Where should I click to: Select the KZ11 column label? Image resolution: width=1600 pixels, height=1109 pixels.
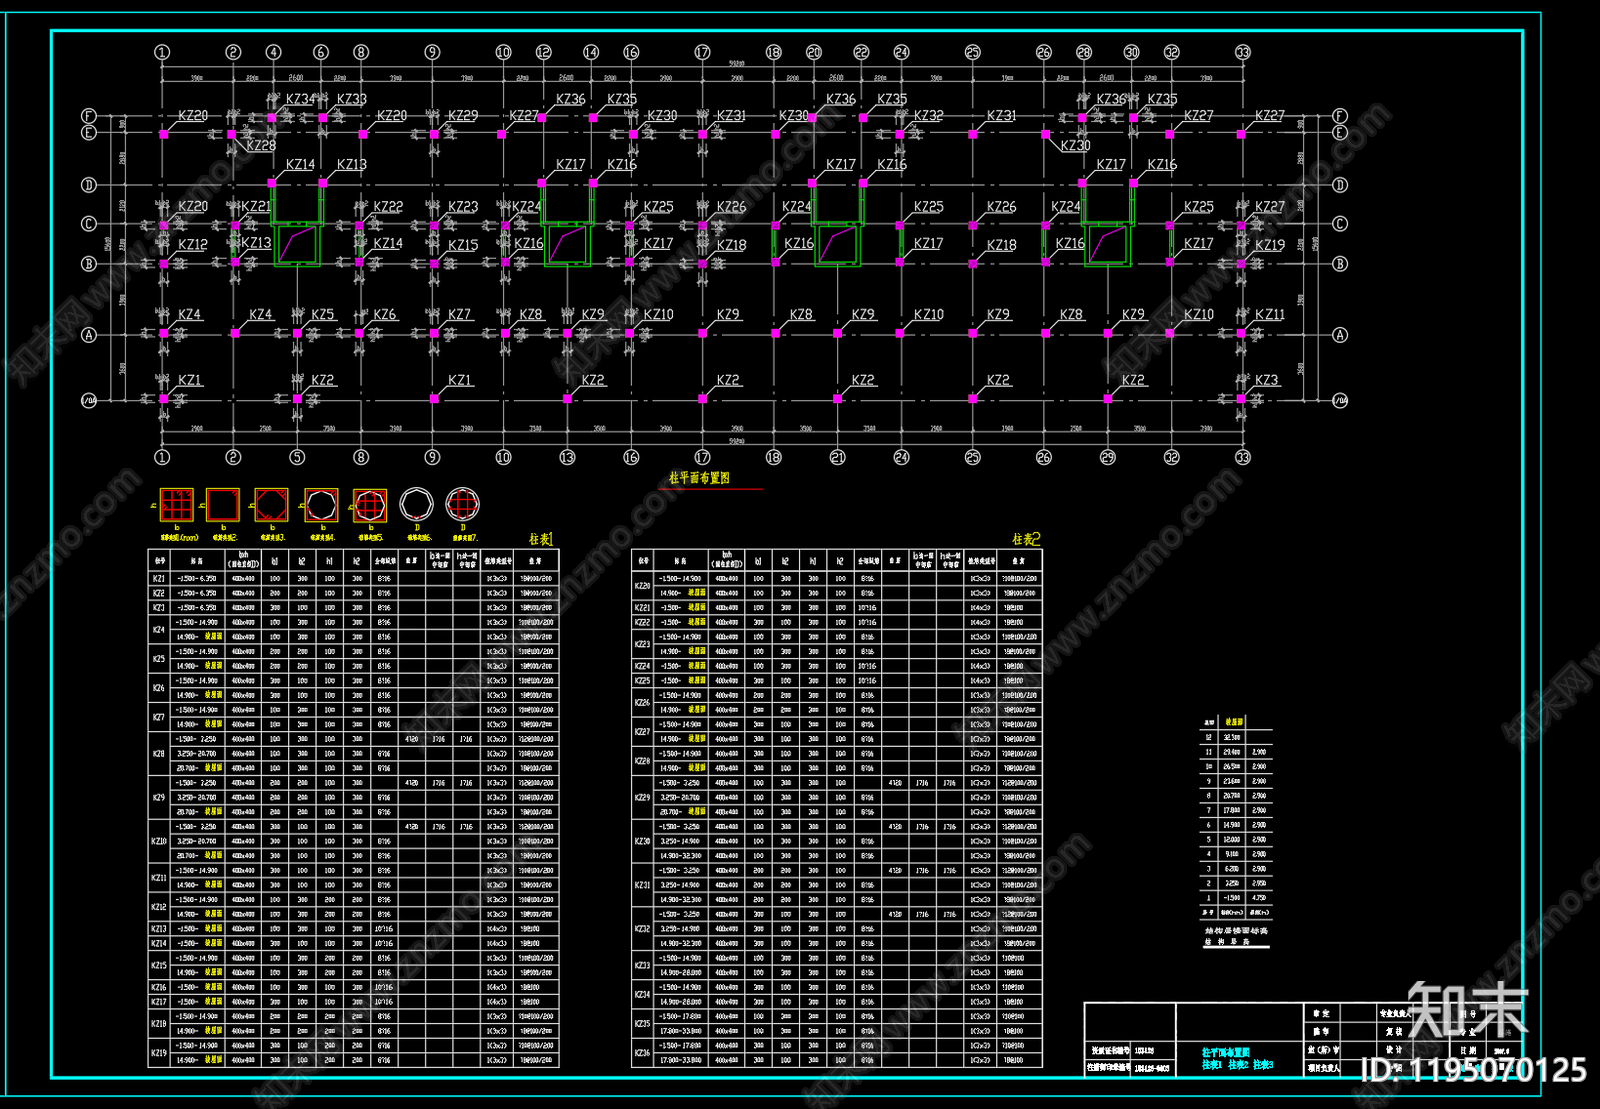point(1270,315)
